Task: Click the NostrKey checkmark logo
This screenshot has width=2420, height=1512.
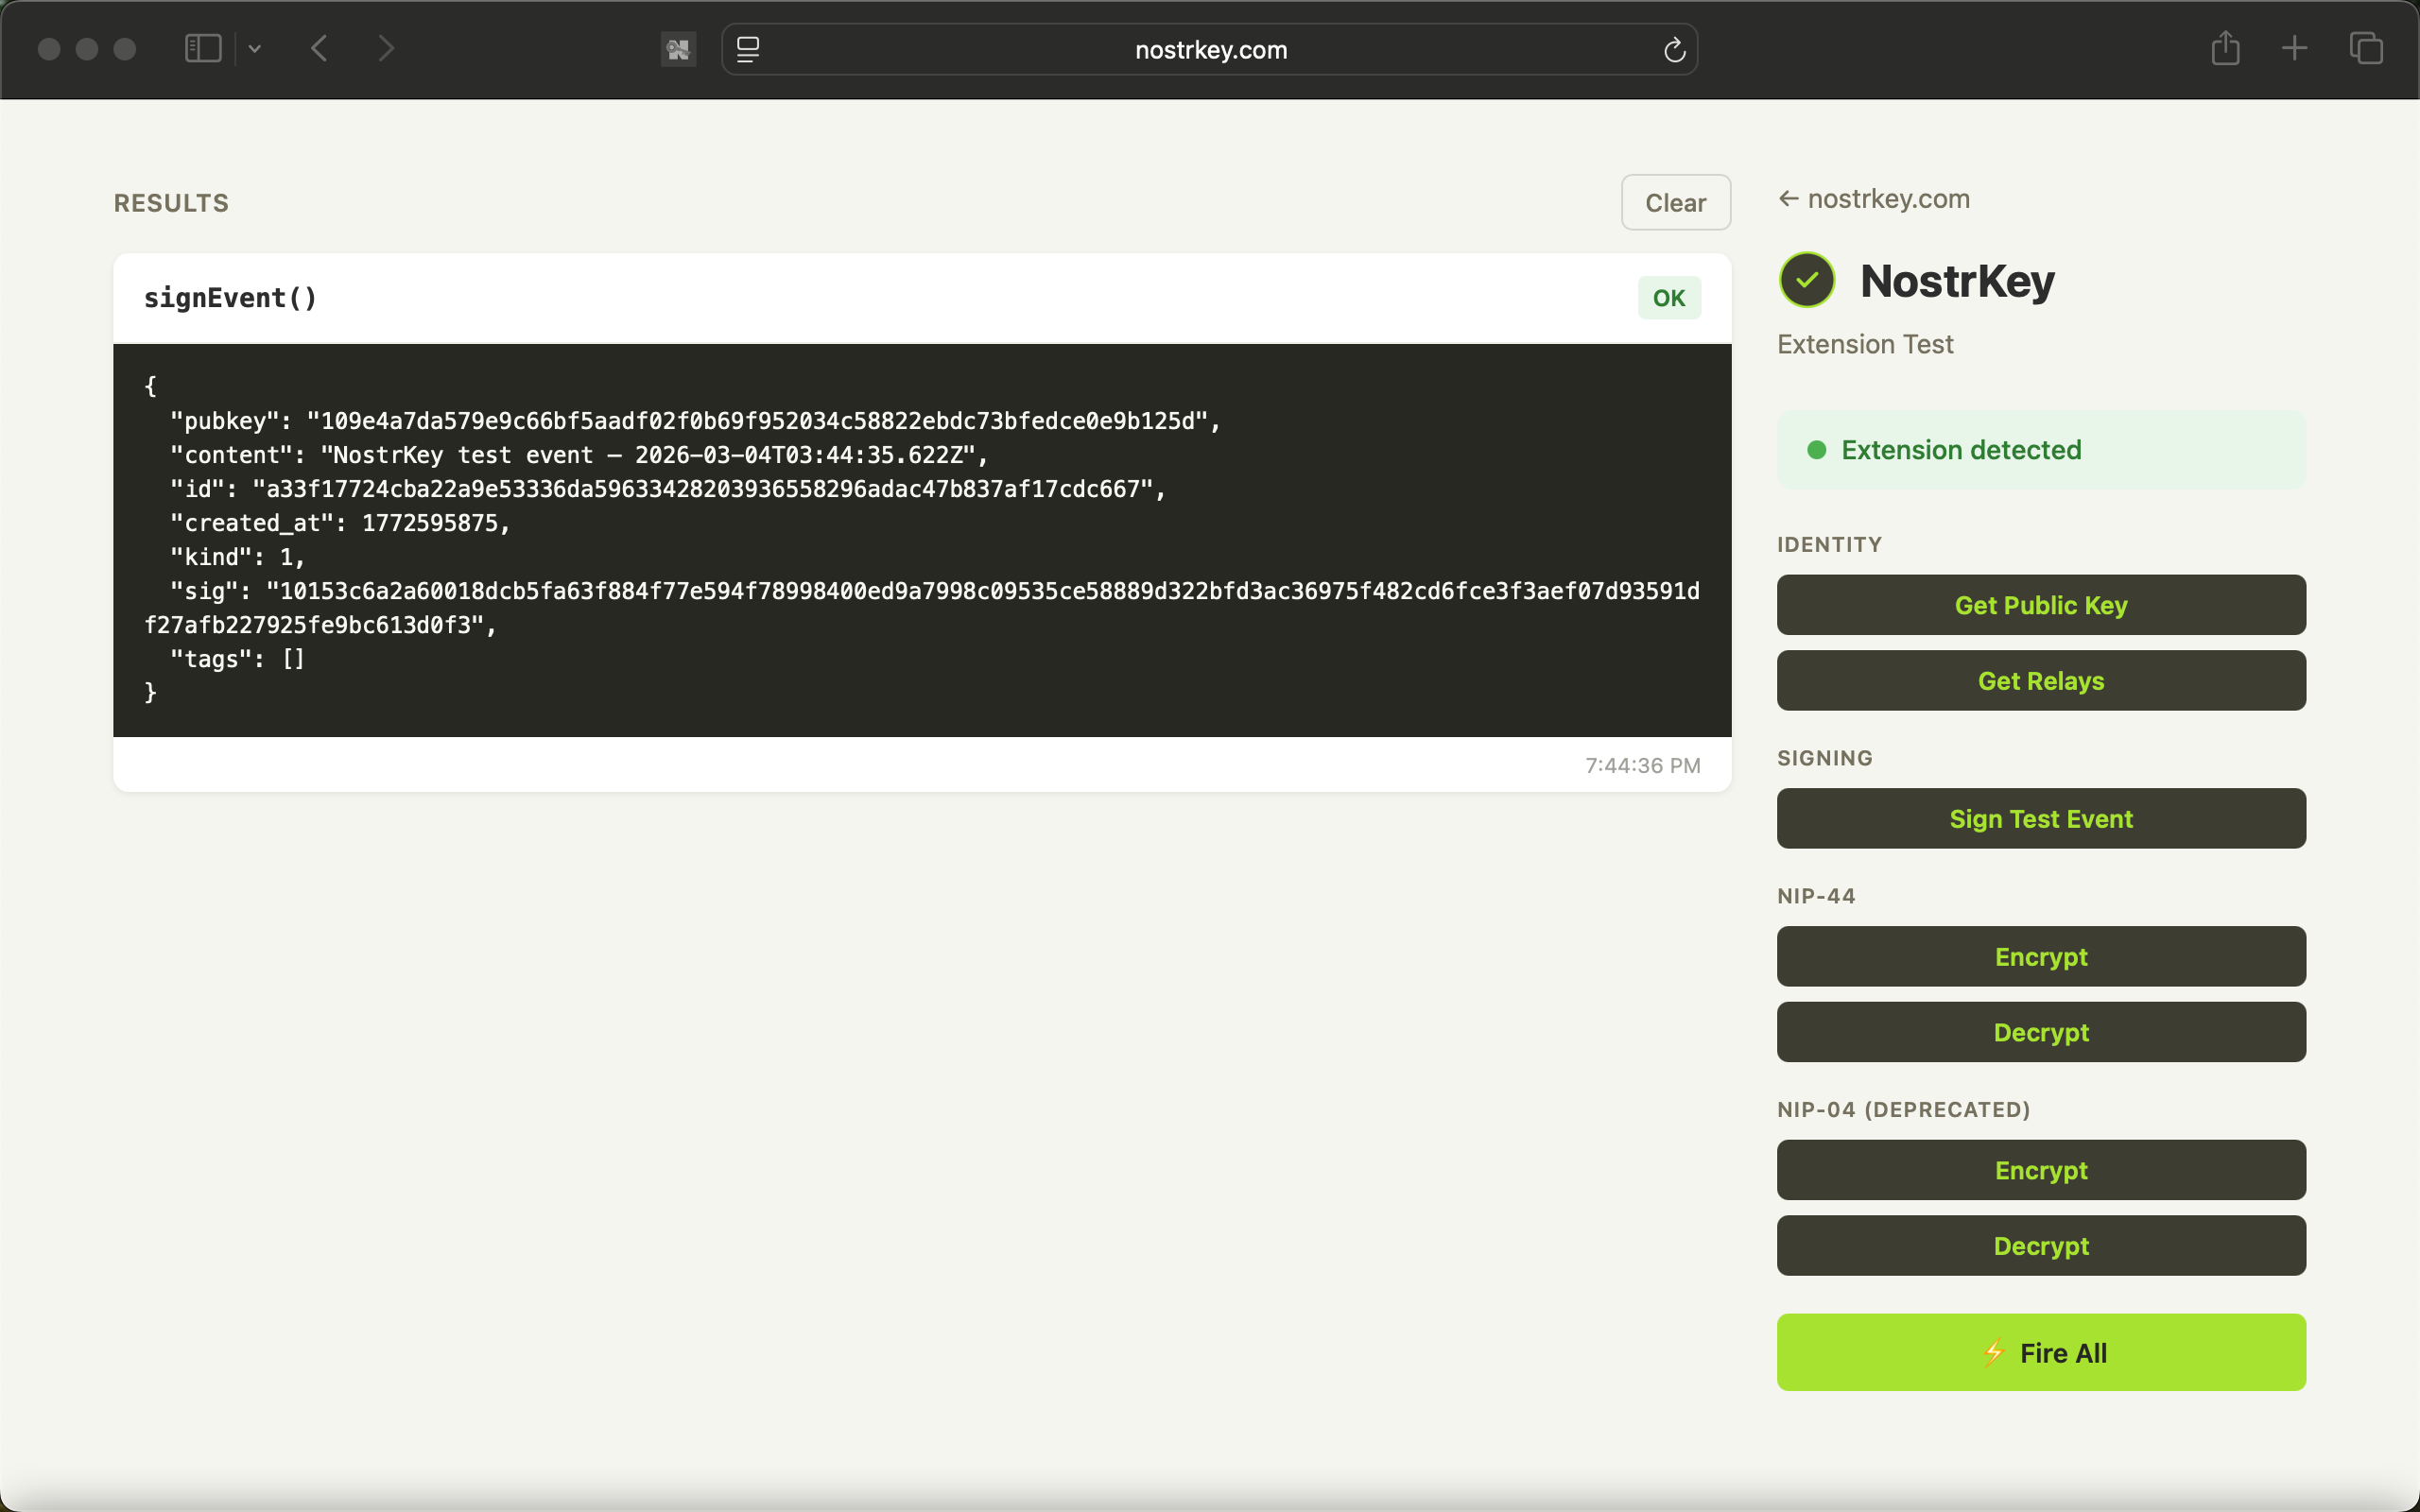Action: tap(1807, 280)
